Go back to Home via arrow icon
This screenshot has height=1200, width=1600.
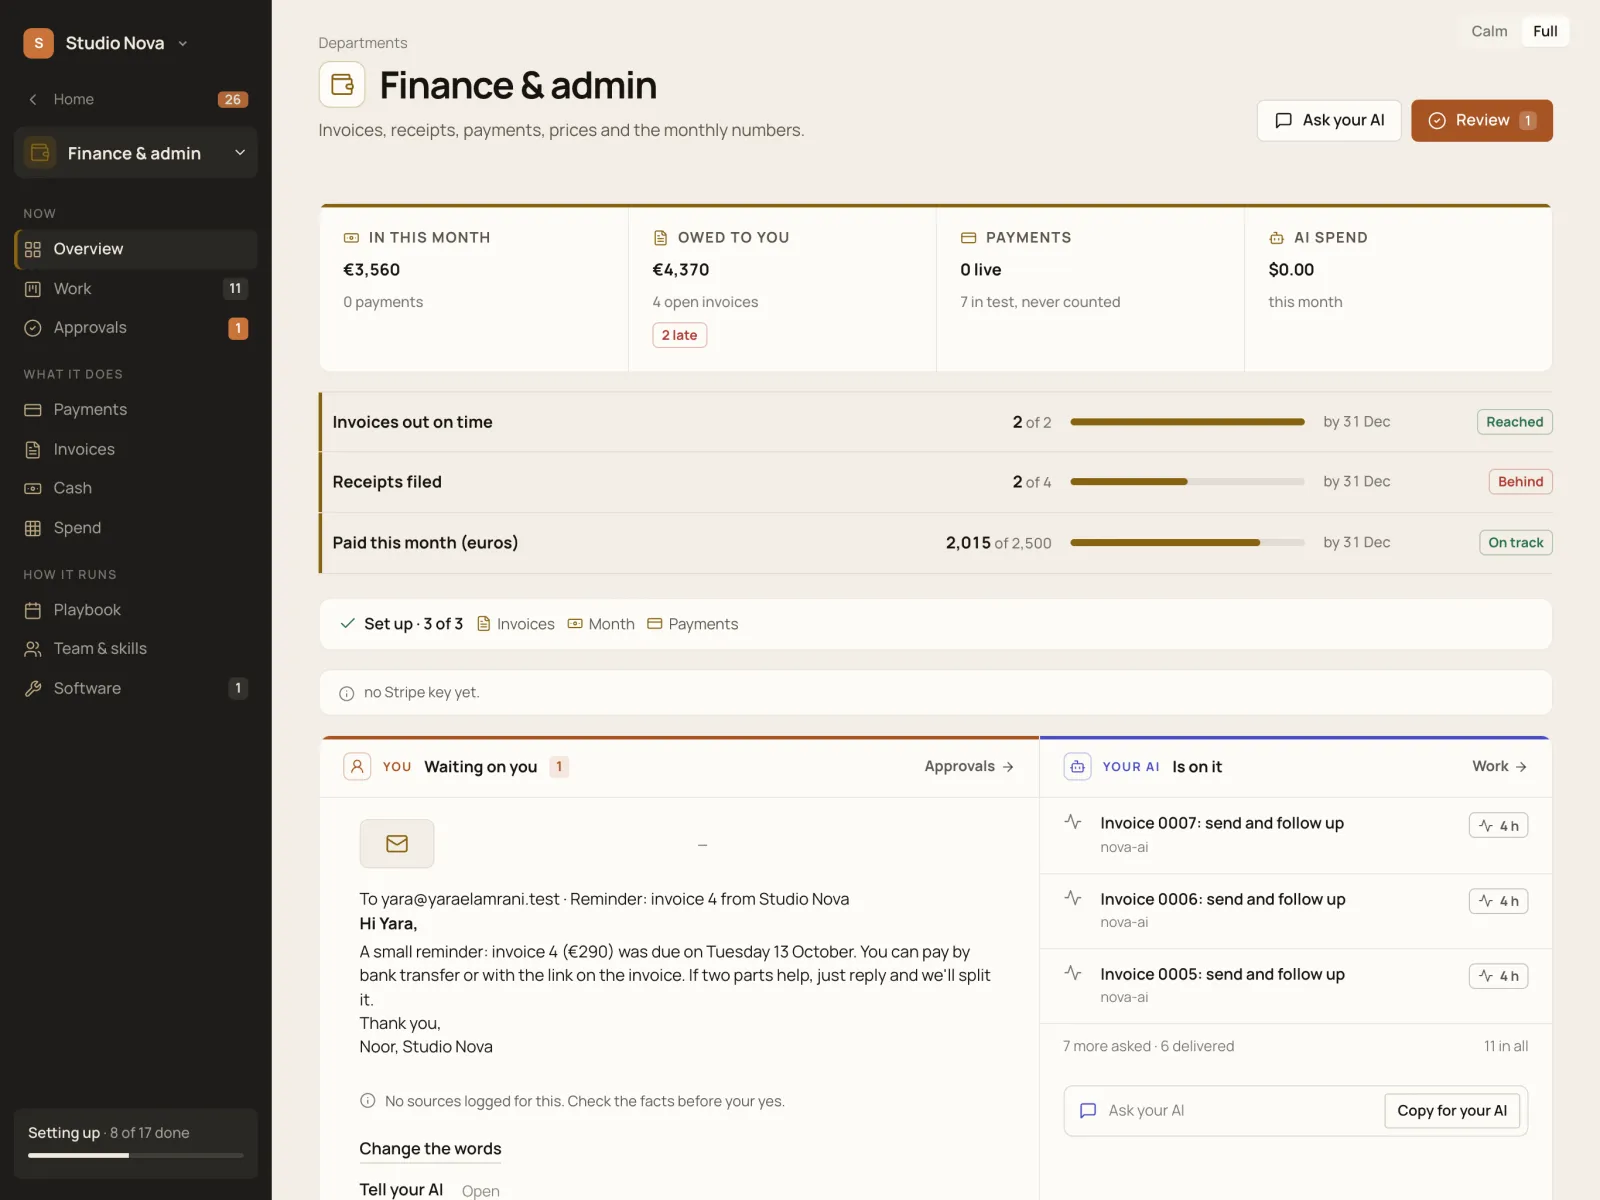click(33, 99)
